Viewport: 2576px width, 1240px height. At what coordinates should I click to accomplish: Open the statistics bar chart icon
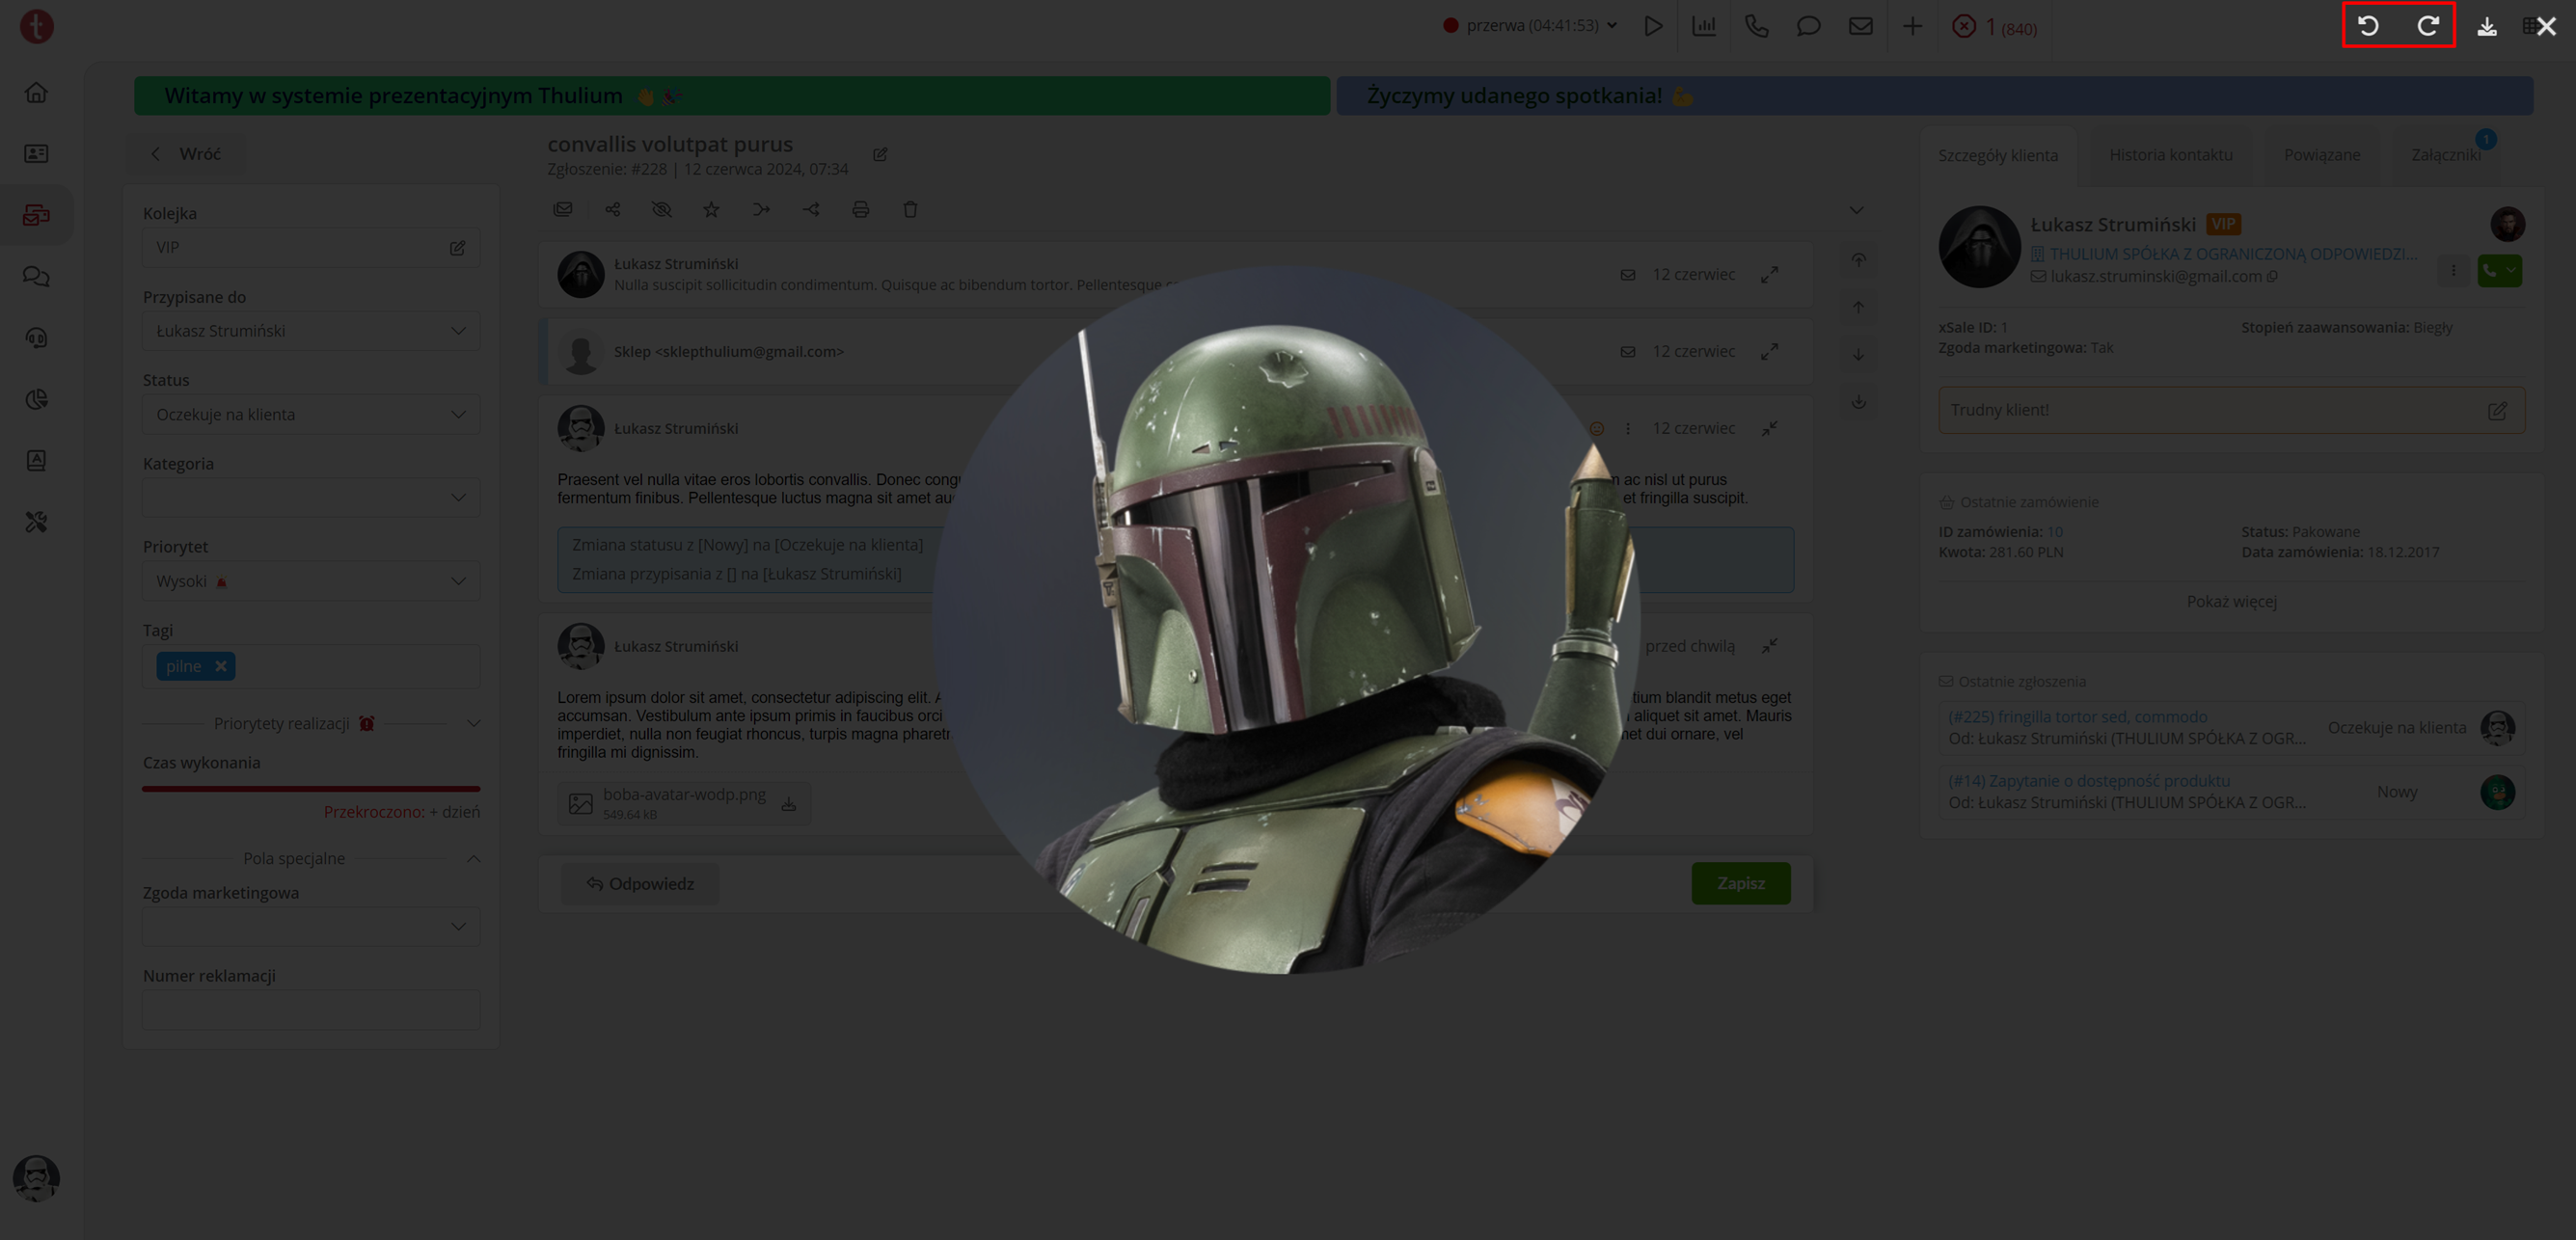[1704, 26]
